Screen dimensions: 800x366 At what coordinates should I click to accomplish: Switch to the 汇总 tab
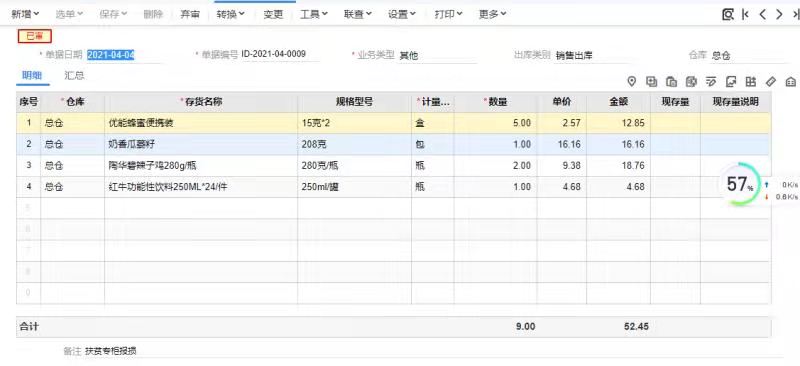pos(74,76)
